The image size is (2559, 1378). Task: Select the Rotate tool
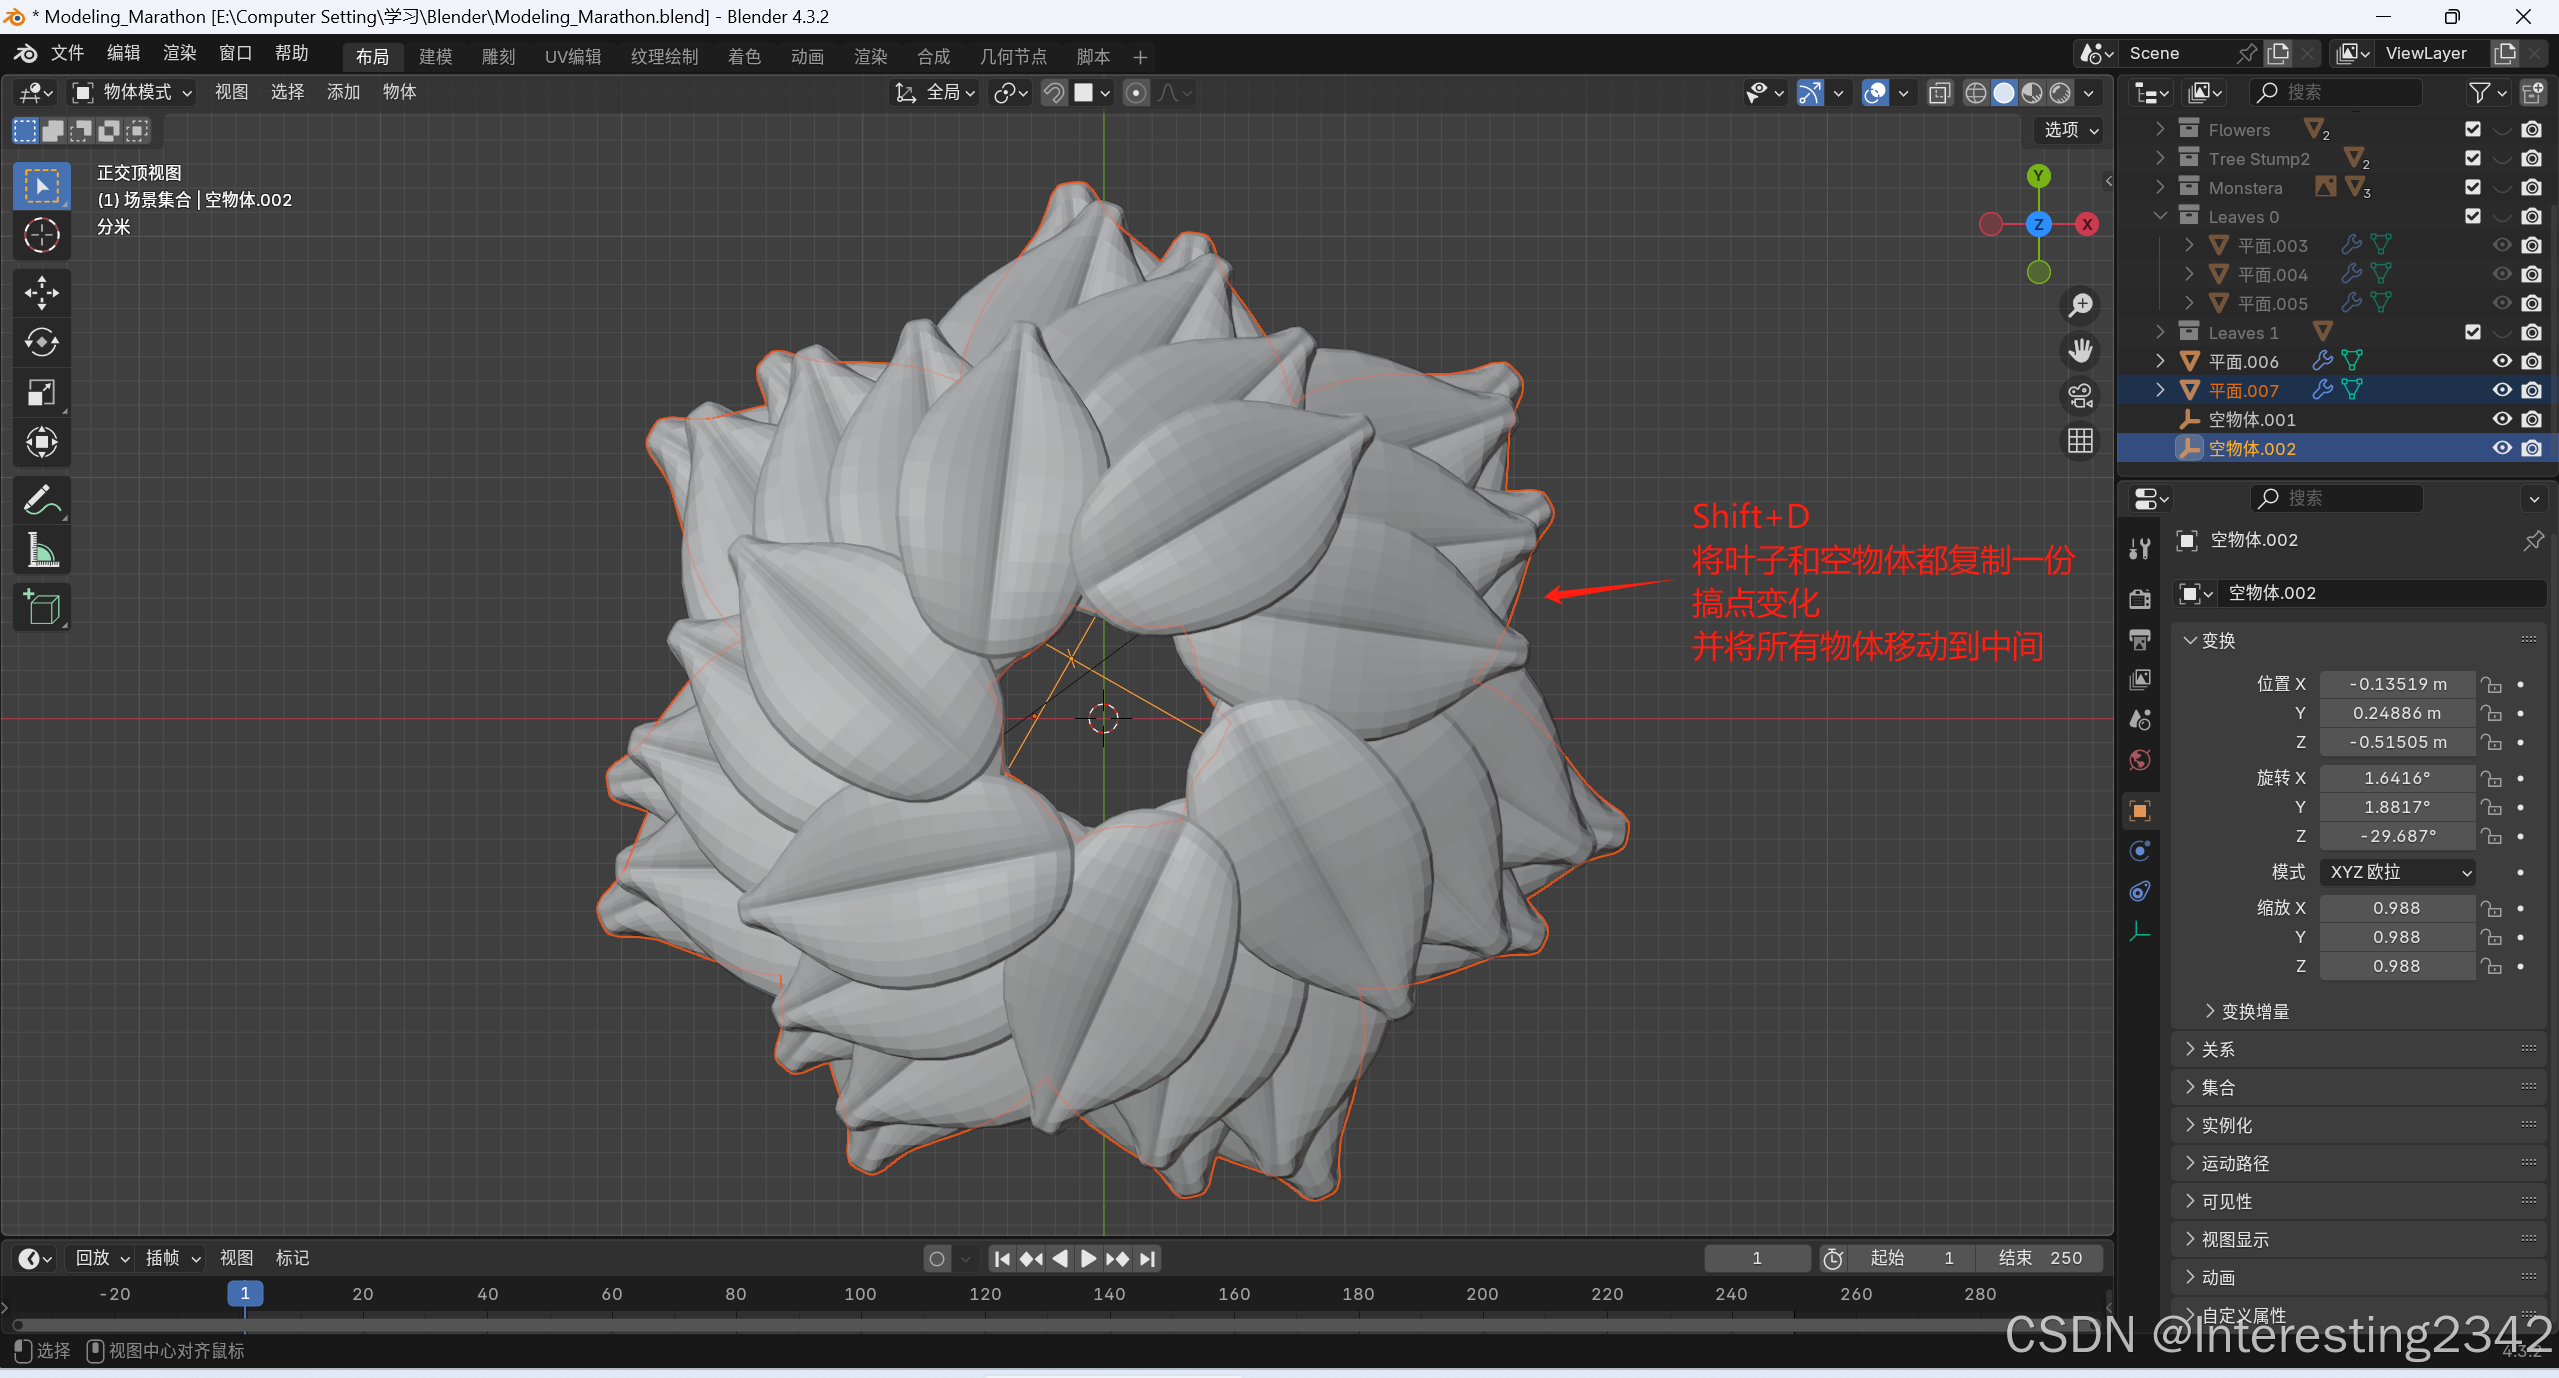coord(41,343)
